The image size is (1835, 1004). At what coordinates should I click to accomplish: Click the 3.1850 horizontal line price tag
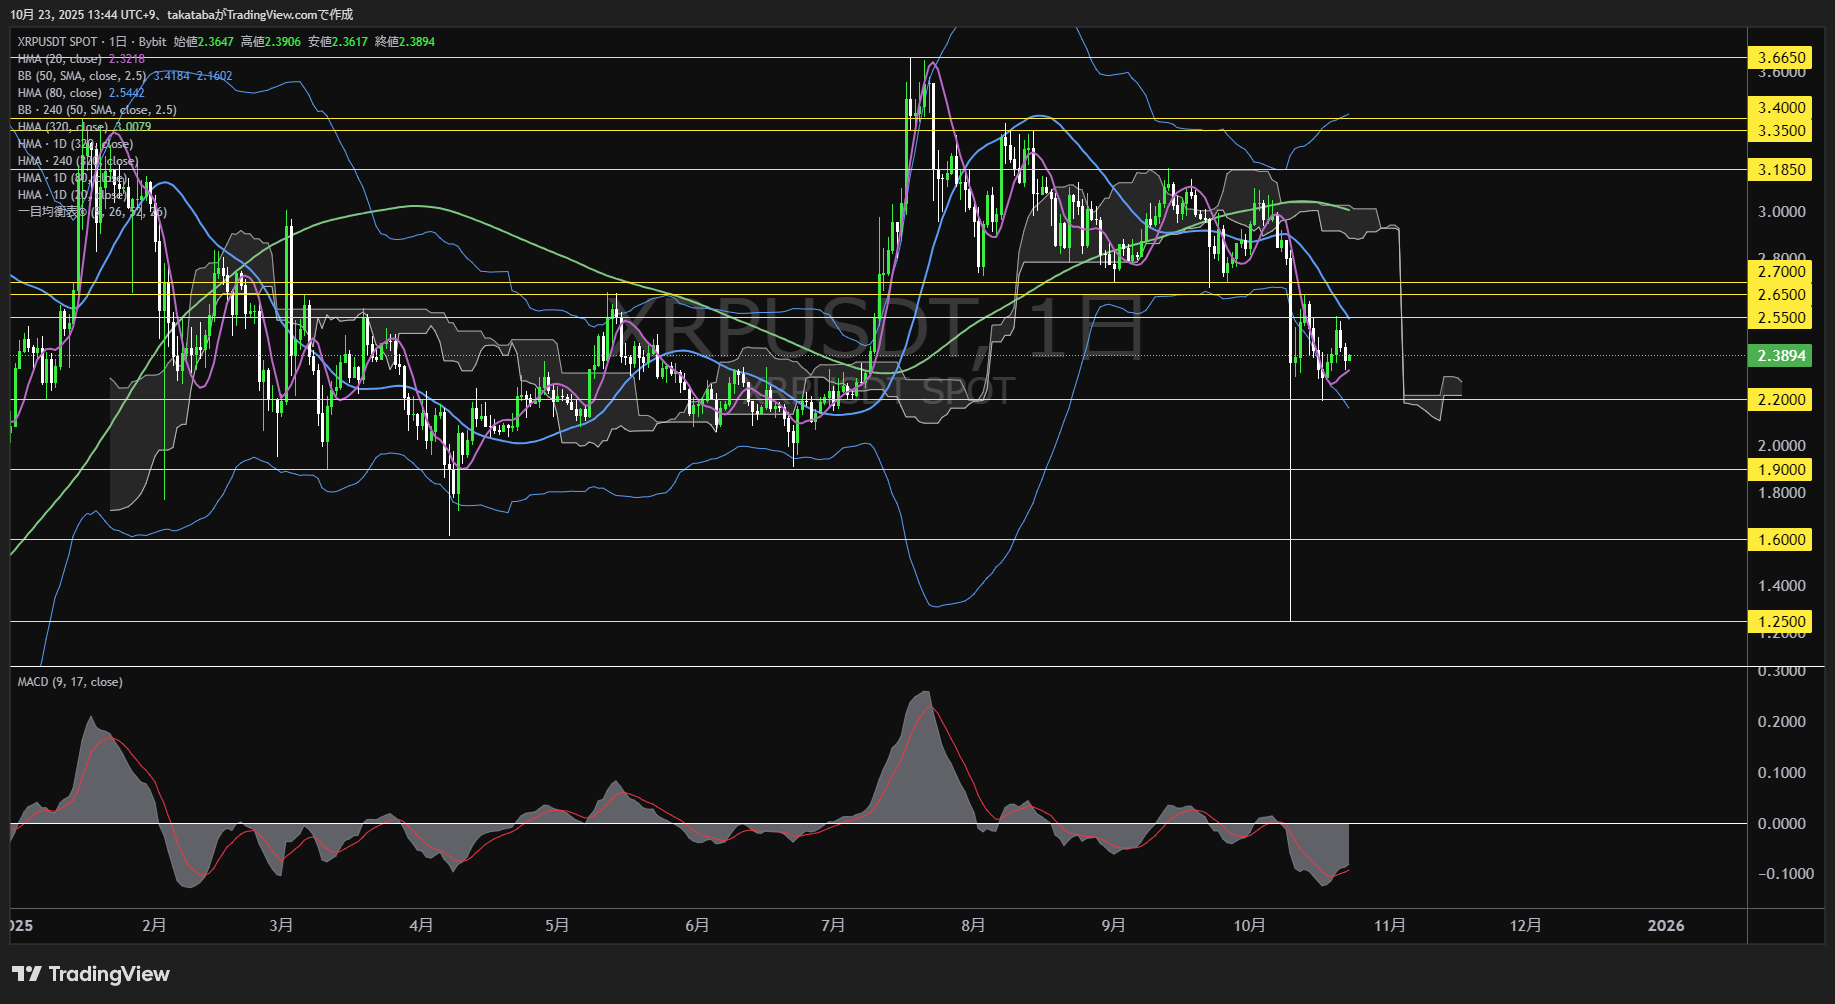coord(1781,170)
